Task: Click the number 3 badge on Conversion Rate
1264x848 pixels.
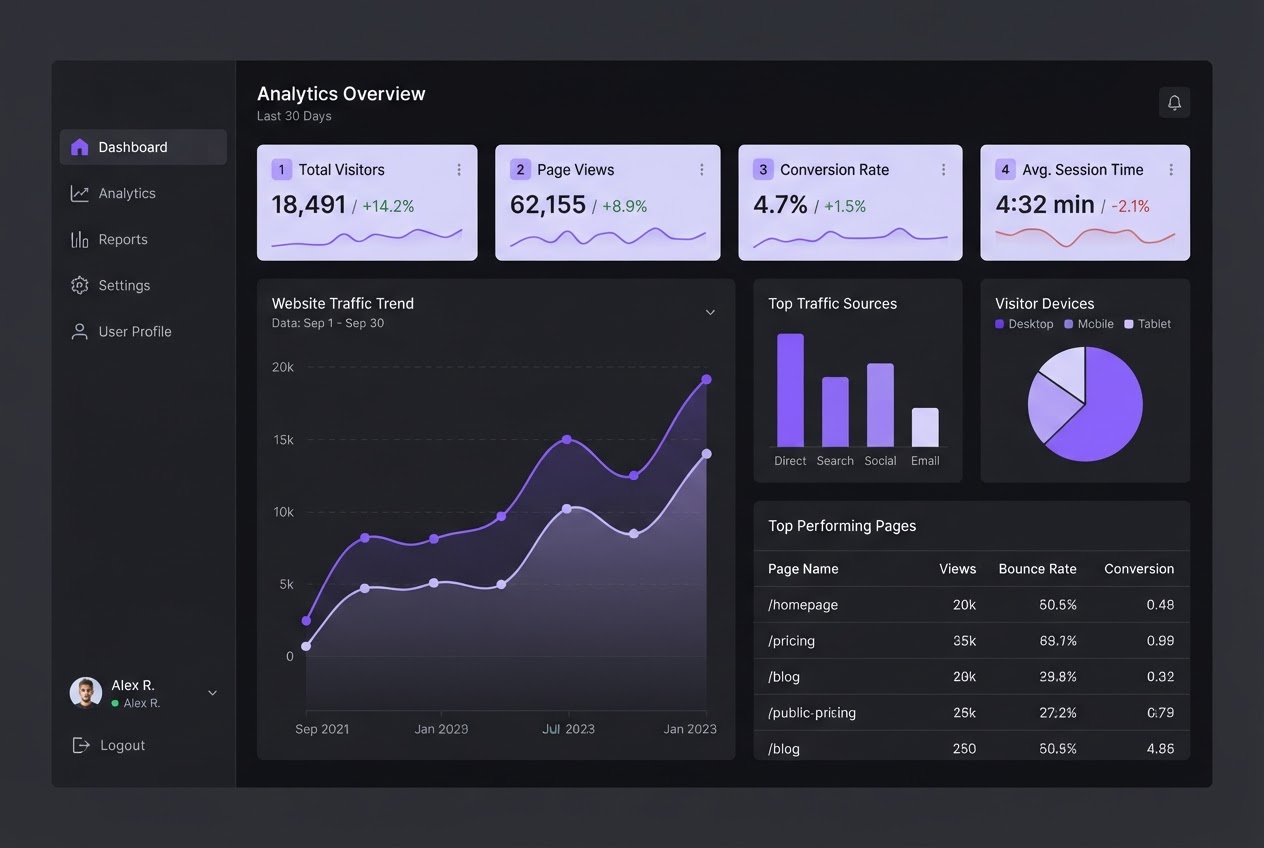Action: 763,169
